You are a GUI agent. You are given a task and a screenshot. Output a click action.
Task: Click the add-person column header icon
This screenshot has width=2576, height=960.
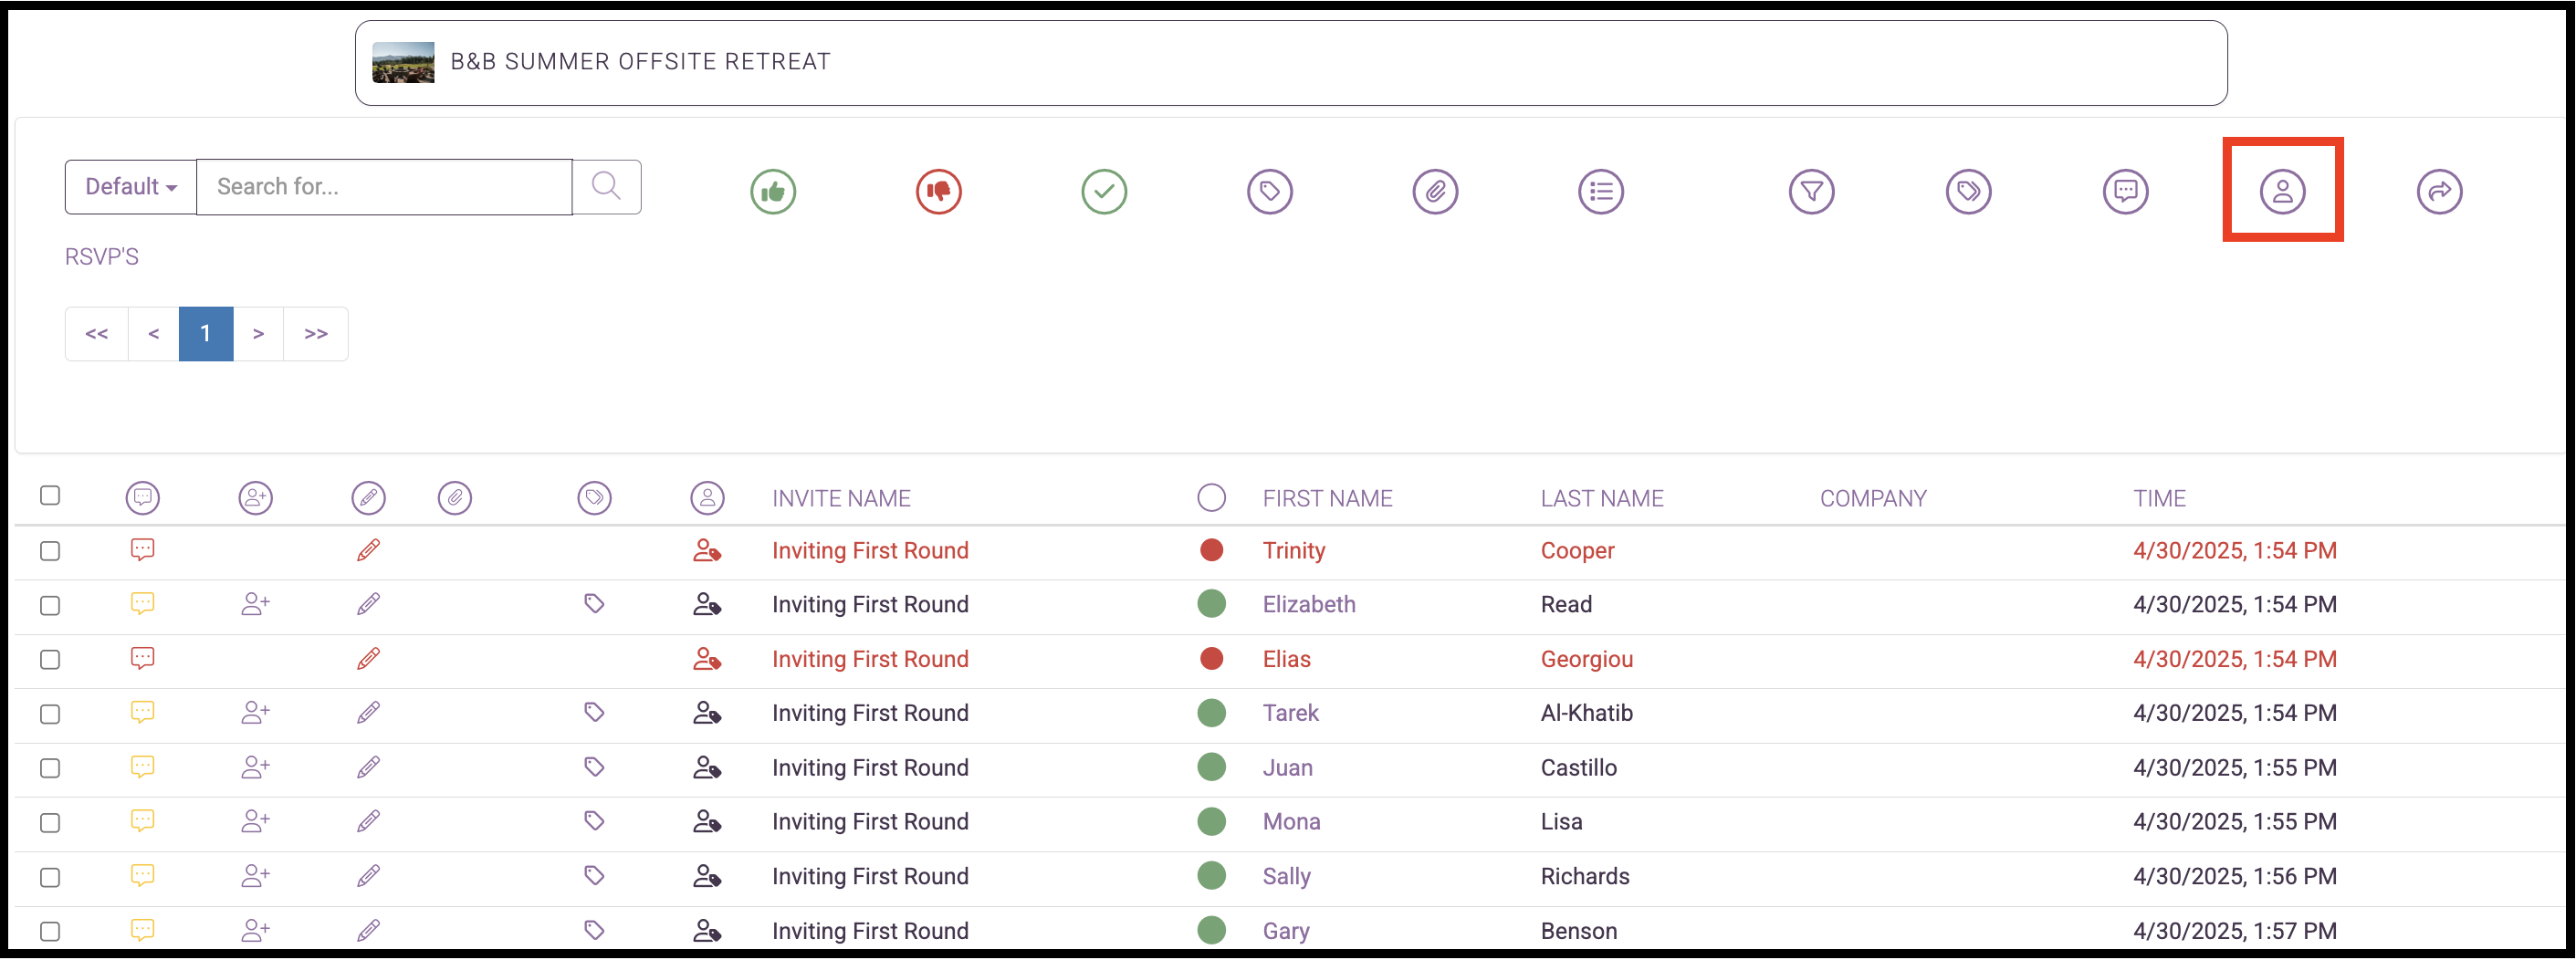pyautogui.click(x=255, y=497)
